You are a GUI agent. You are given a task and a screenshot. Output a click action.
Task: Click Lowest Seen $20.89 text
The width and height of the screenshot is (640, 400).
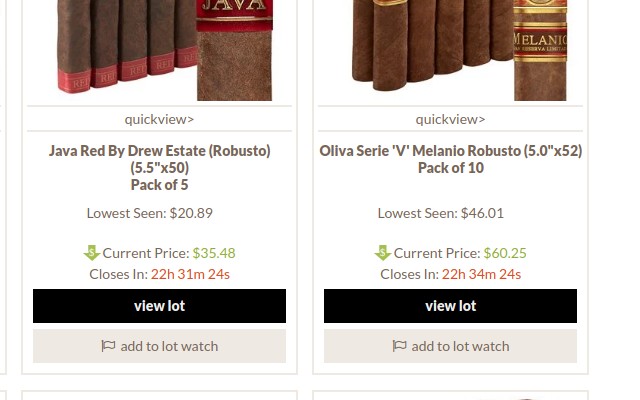click(x=150, y=213)
